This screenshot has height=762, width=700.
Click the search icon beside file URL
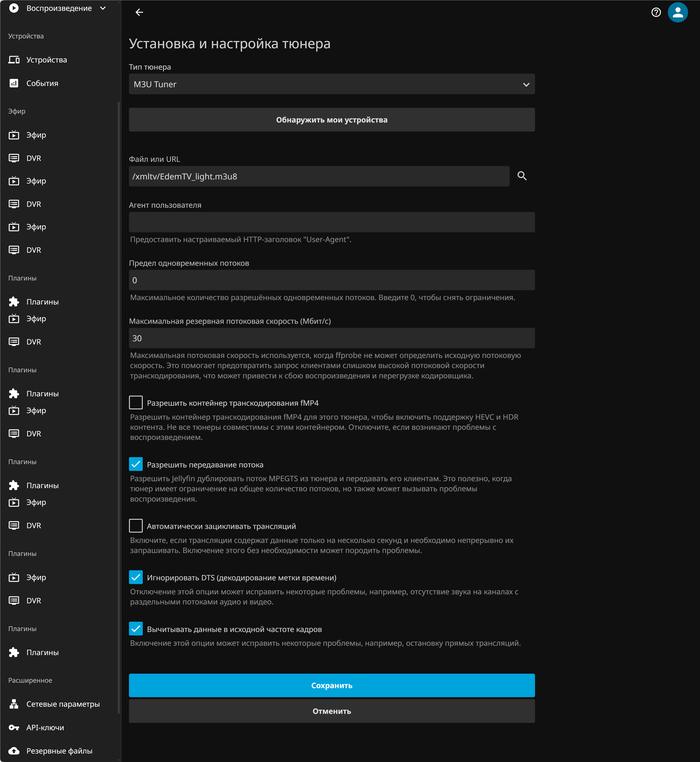click(521, 176)
